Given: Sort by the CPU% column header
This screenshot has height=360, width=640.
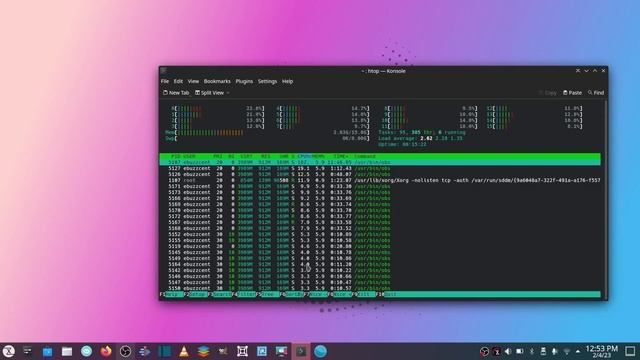Looking at the screenshot, I should [304, 156].
